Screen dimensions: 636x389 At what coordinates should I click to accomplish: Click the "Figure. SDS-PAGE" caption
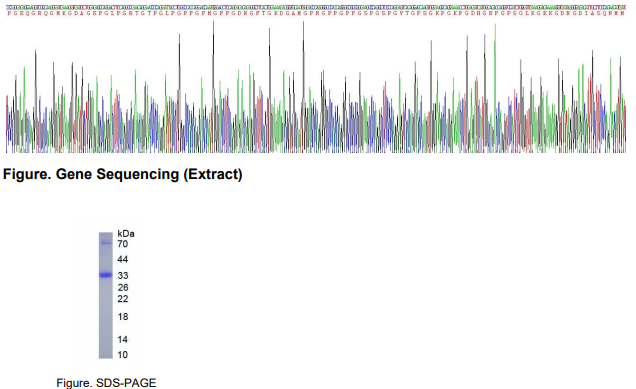(106, 383)
